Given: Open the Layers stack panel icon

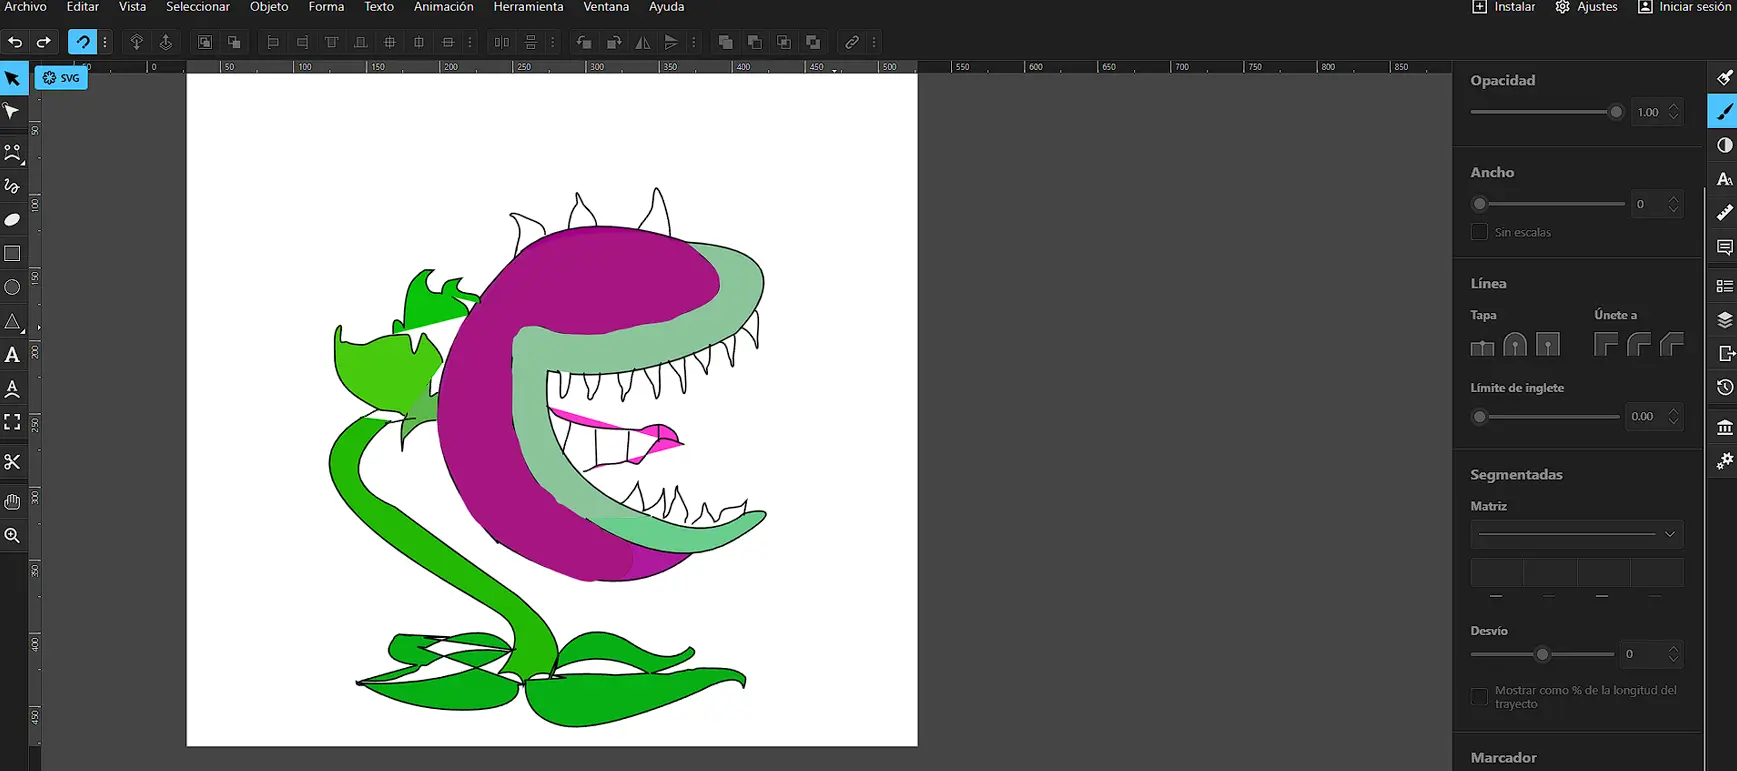Looking at the screenshot, I should [1724, 320].
